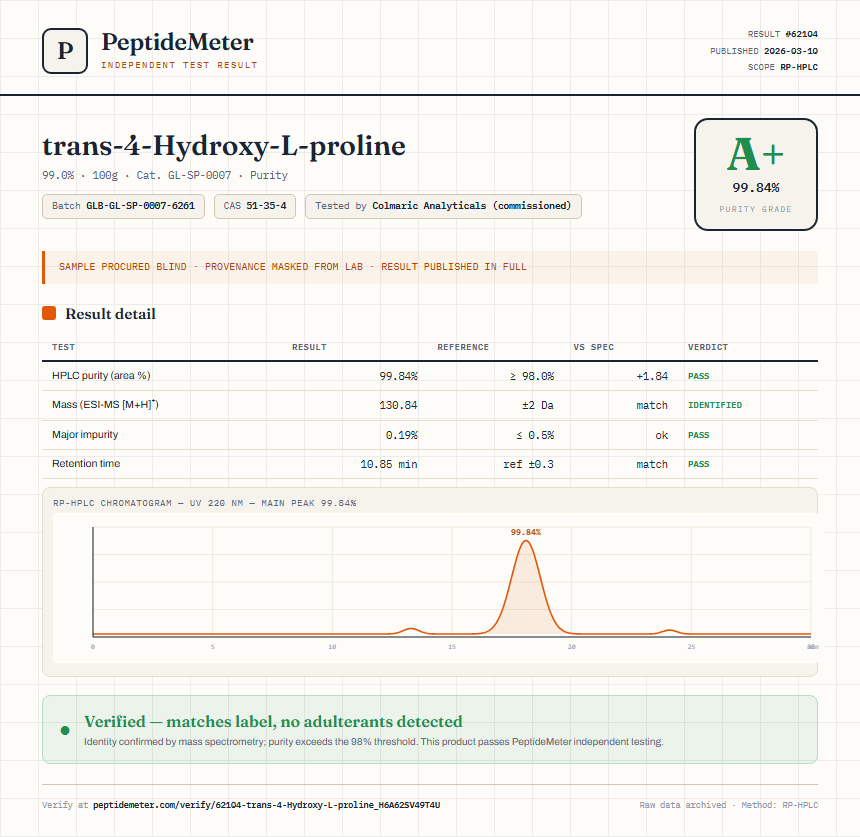
Task: Click the 99.0% · 100g · Cat. GL-SP-0007 subtitle
Action: [x=165, y=175]
